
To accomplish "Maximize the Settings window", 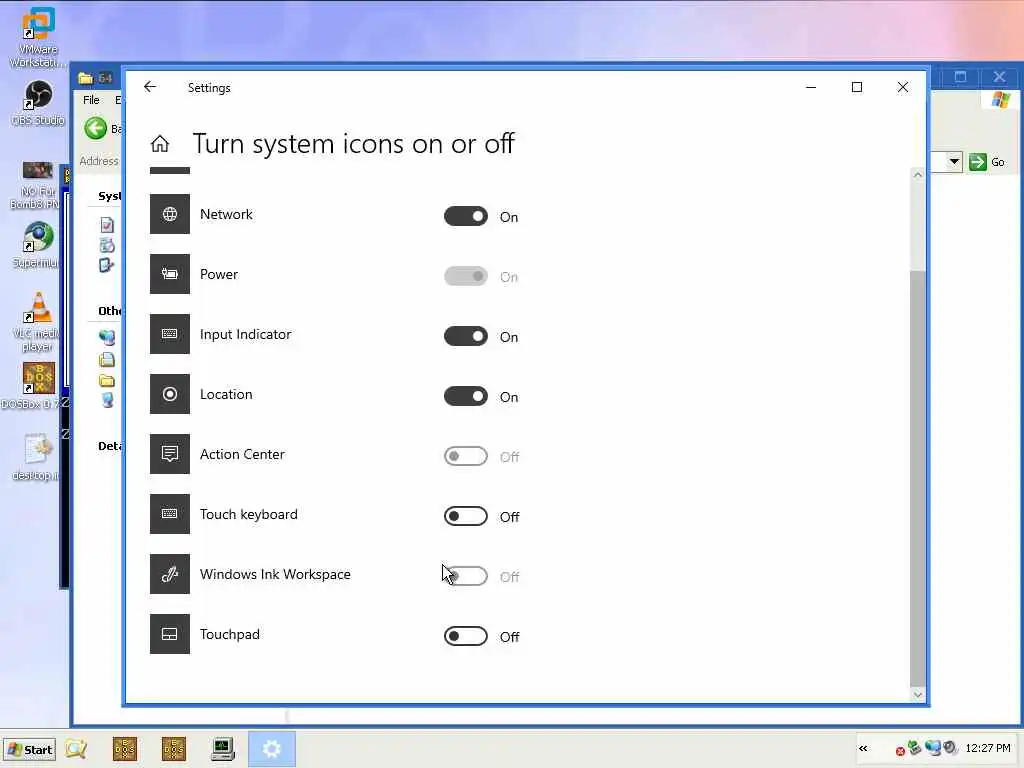I will pyautogui.click(x=857, y=87).
